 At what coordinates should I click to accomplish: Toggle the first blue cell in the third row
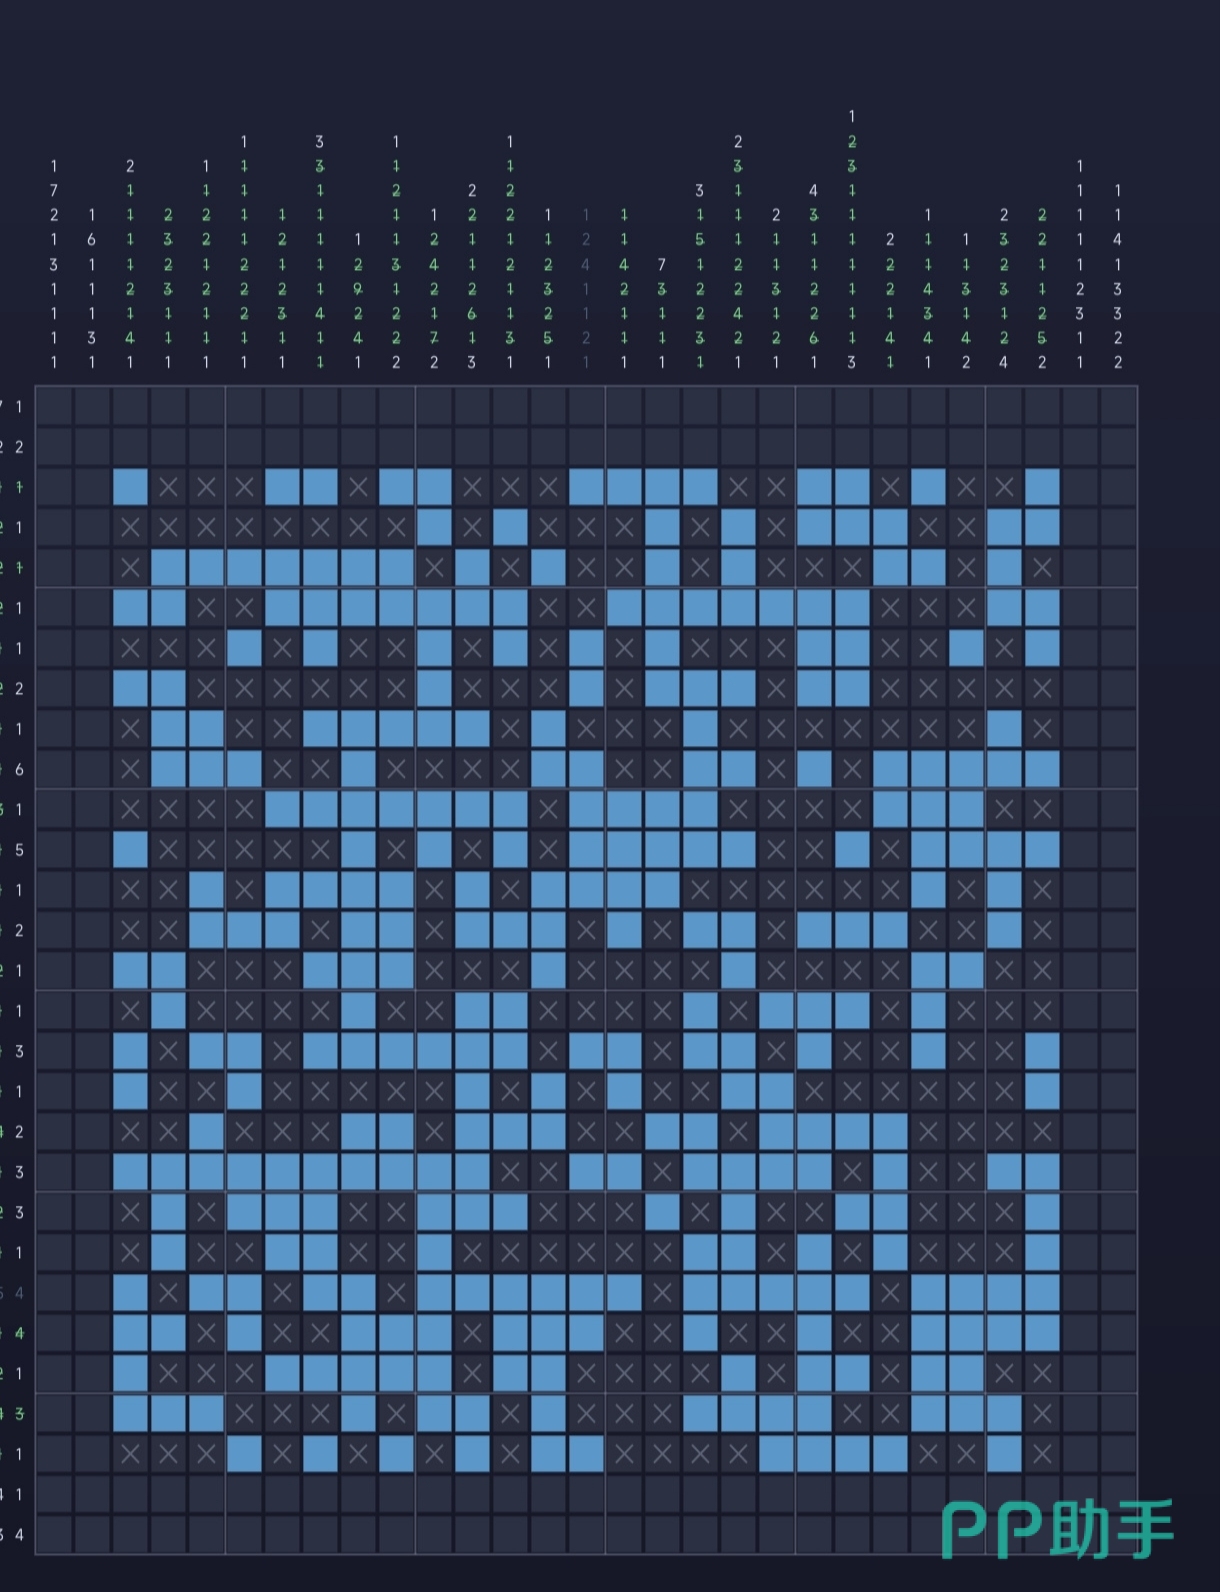pos(130,487)
